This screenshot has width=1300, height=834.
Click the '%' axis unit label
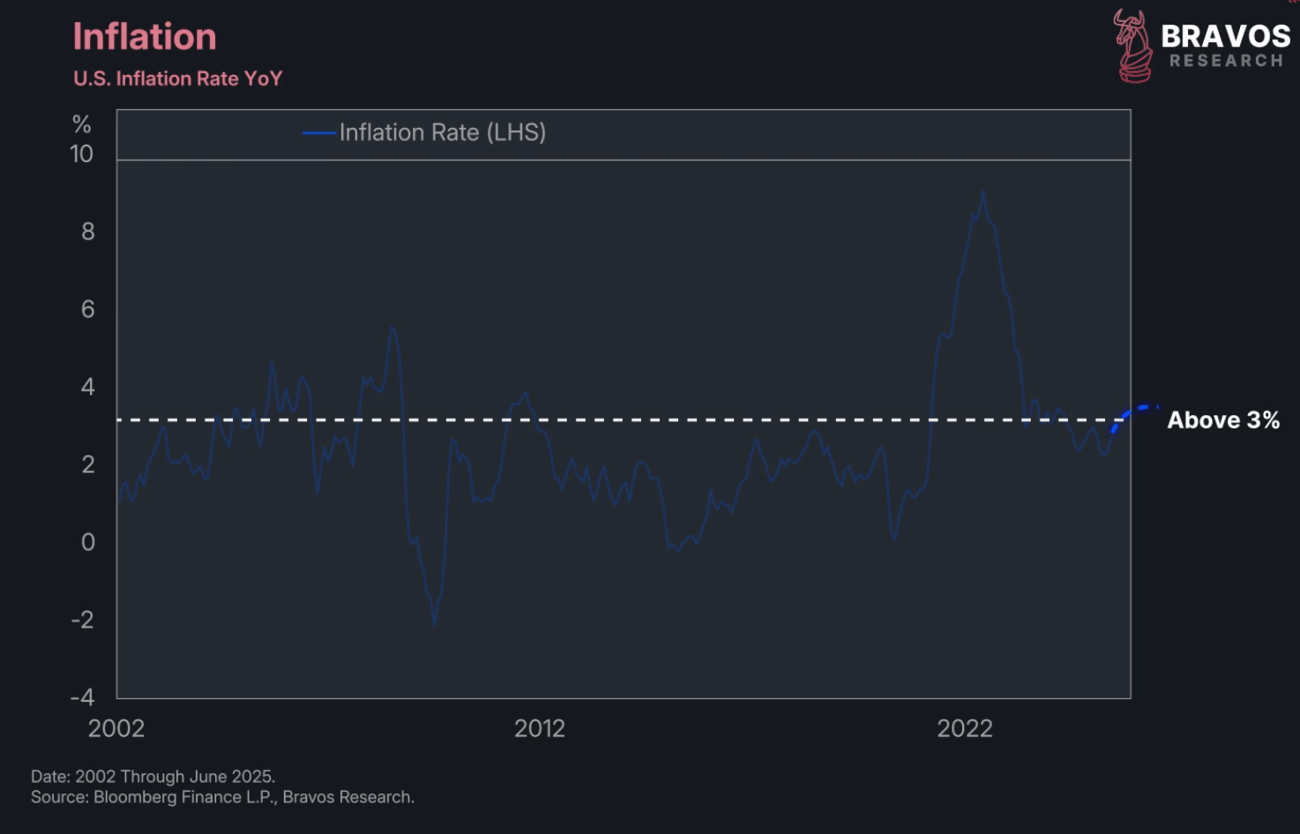pyautogui.click(x=82, y=125)
